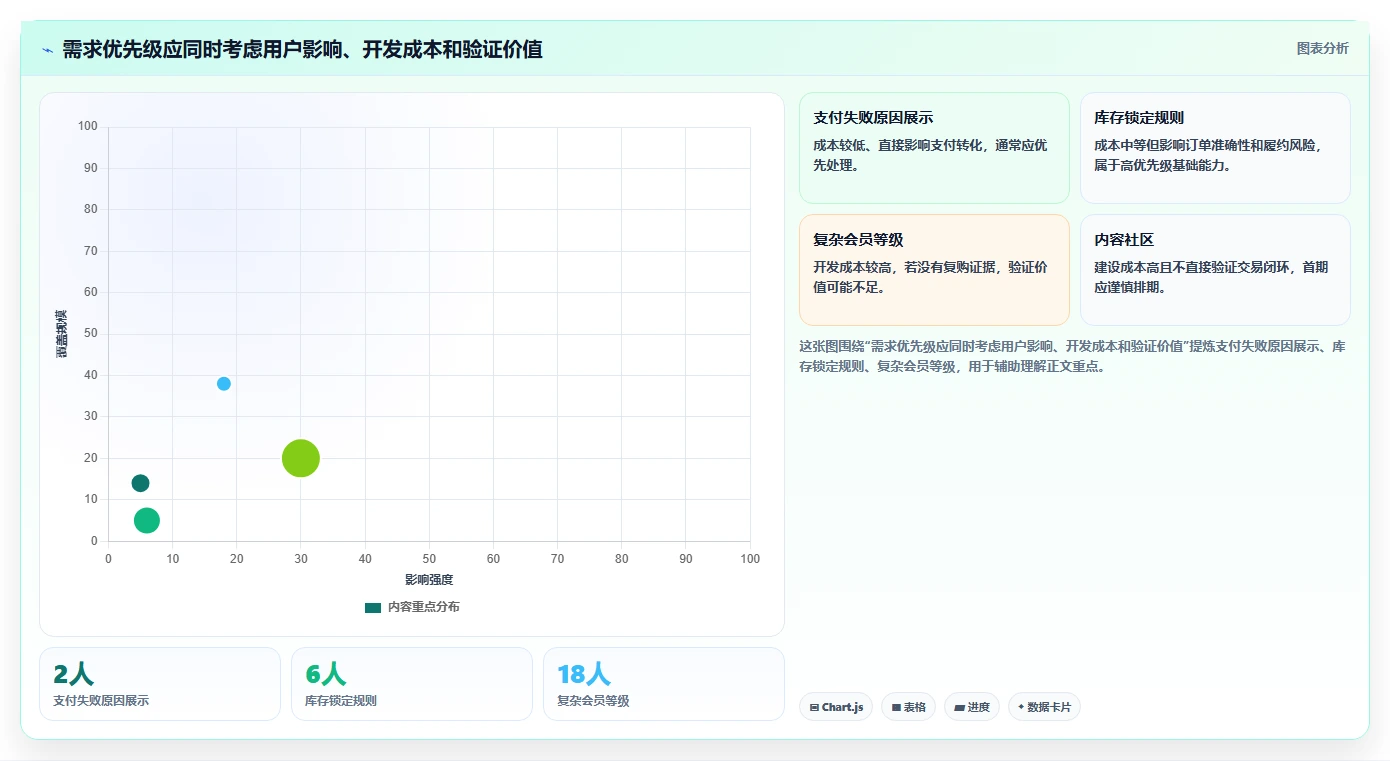Click the 表格 tag chip
1390x761 pixels.
point(908,707)
